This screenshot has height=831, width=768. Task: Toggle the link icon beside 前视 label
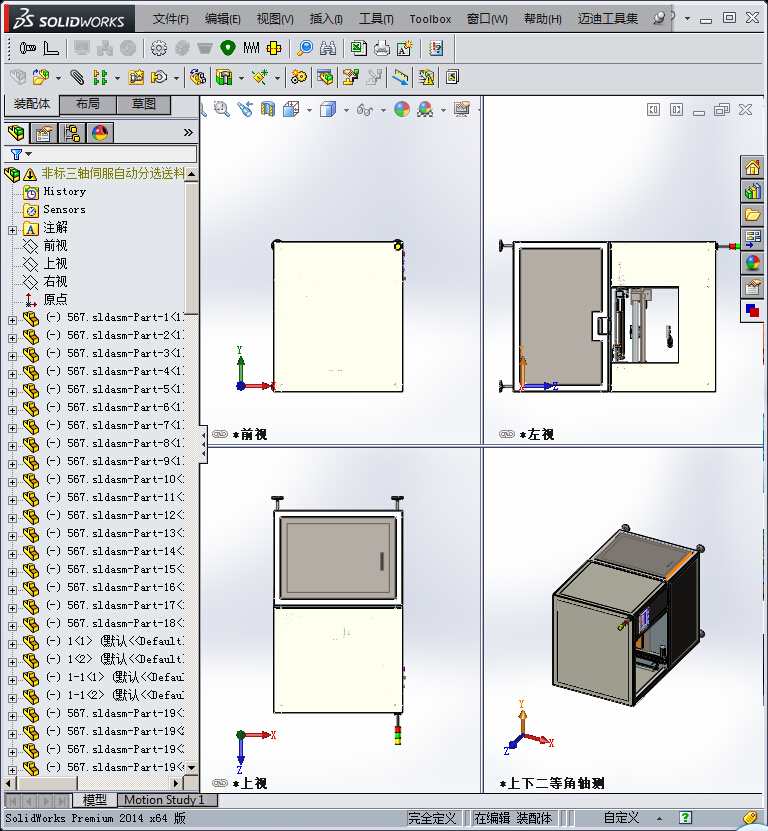coord(219,434)
